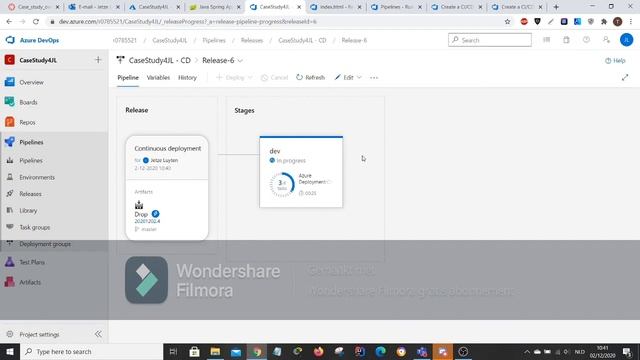Click the CaseStudy4JL breadcrumb

169,40
